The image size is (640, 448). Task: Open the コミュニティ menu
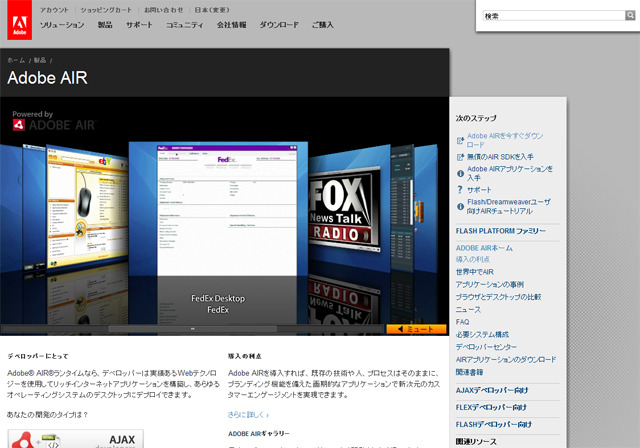[184, 25]
